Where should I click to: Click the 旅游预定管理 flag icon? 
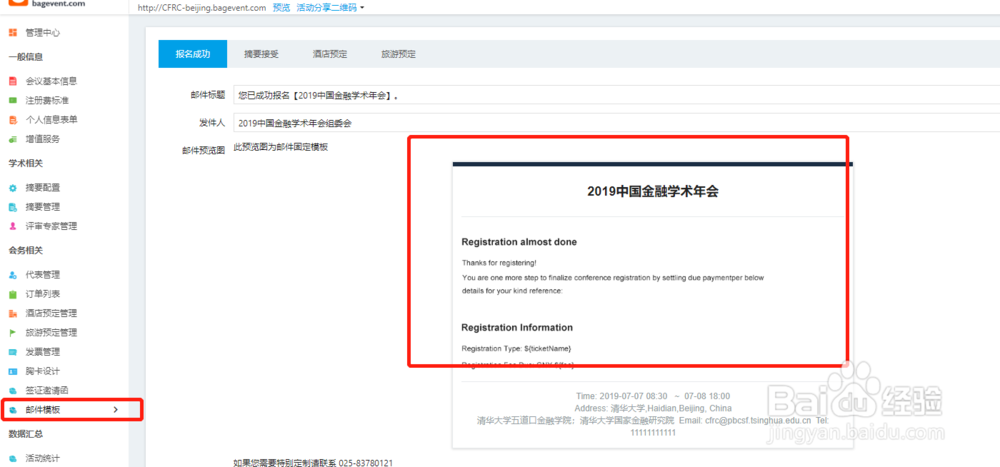(13, 332)
